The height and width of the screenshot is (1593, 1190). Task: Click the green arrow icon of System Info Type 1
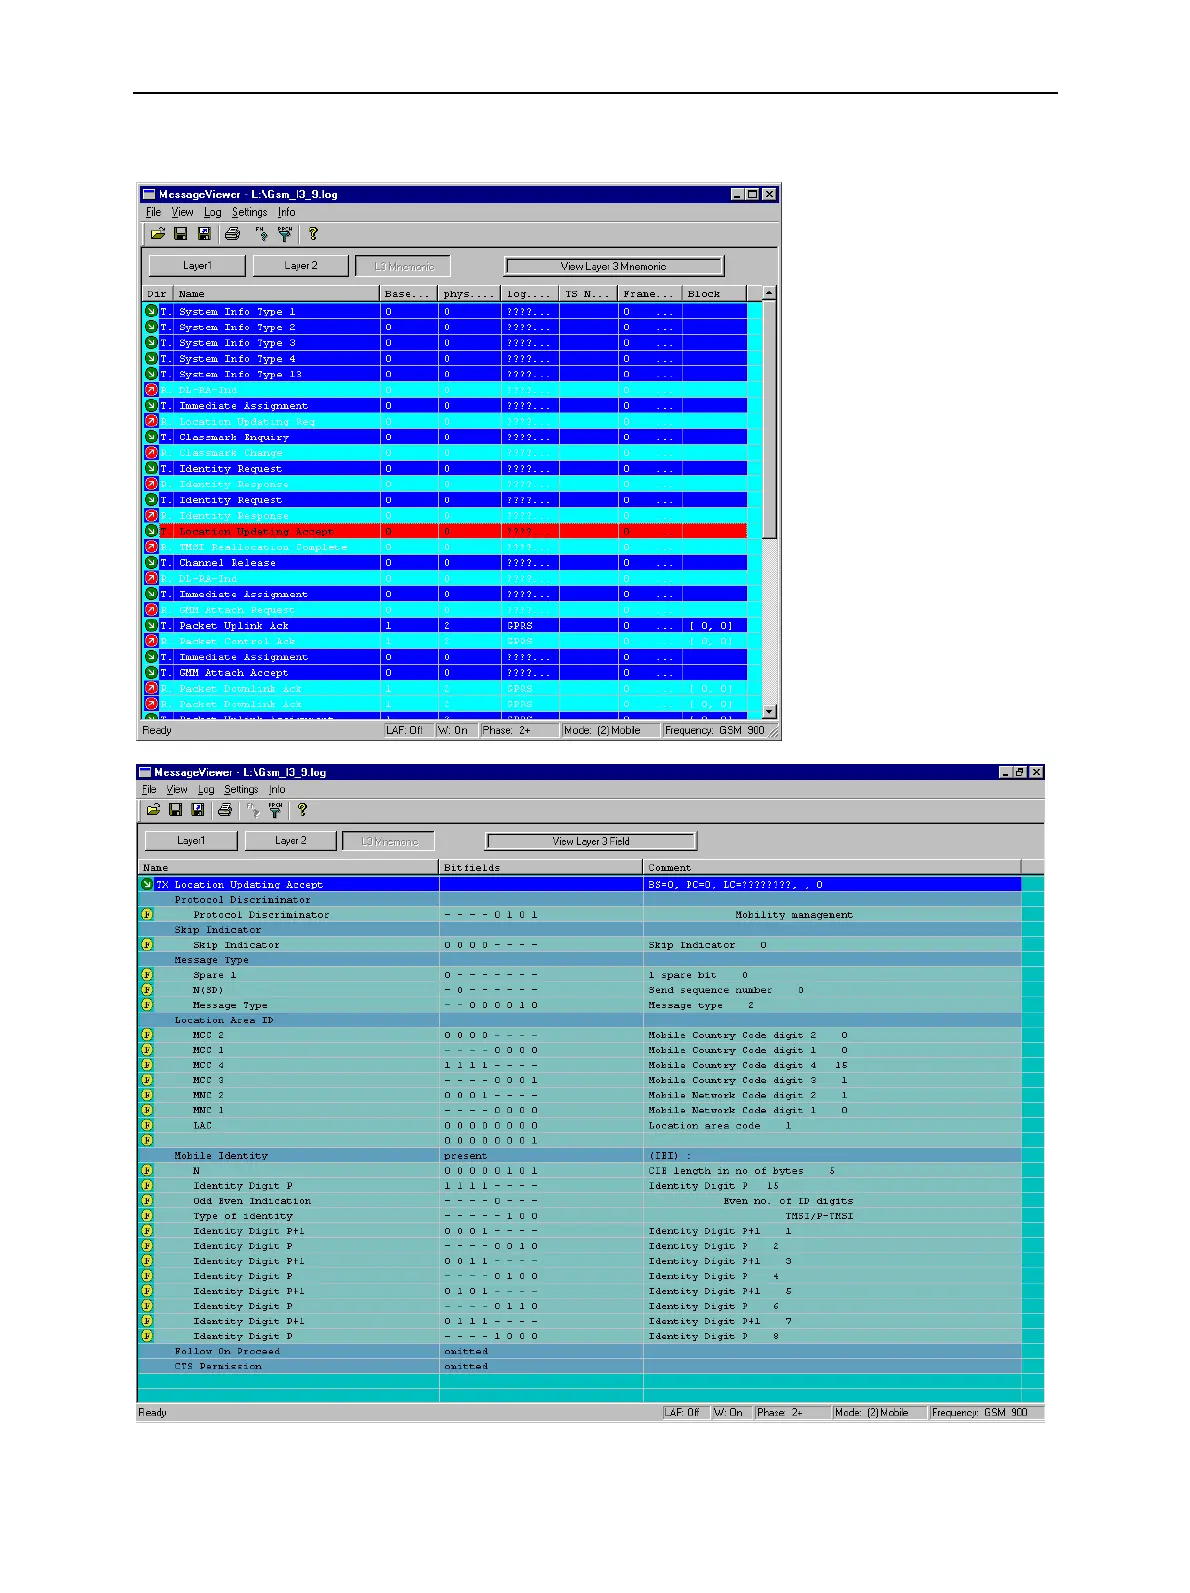(151, 311)
